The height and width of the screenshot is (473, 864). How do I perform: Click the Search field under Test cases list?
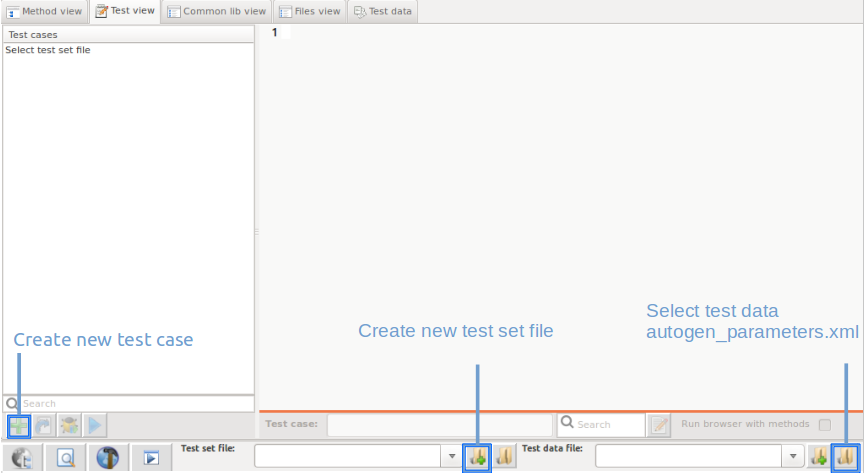(x=128, y=404)
